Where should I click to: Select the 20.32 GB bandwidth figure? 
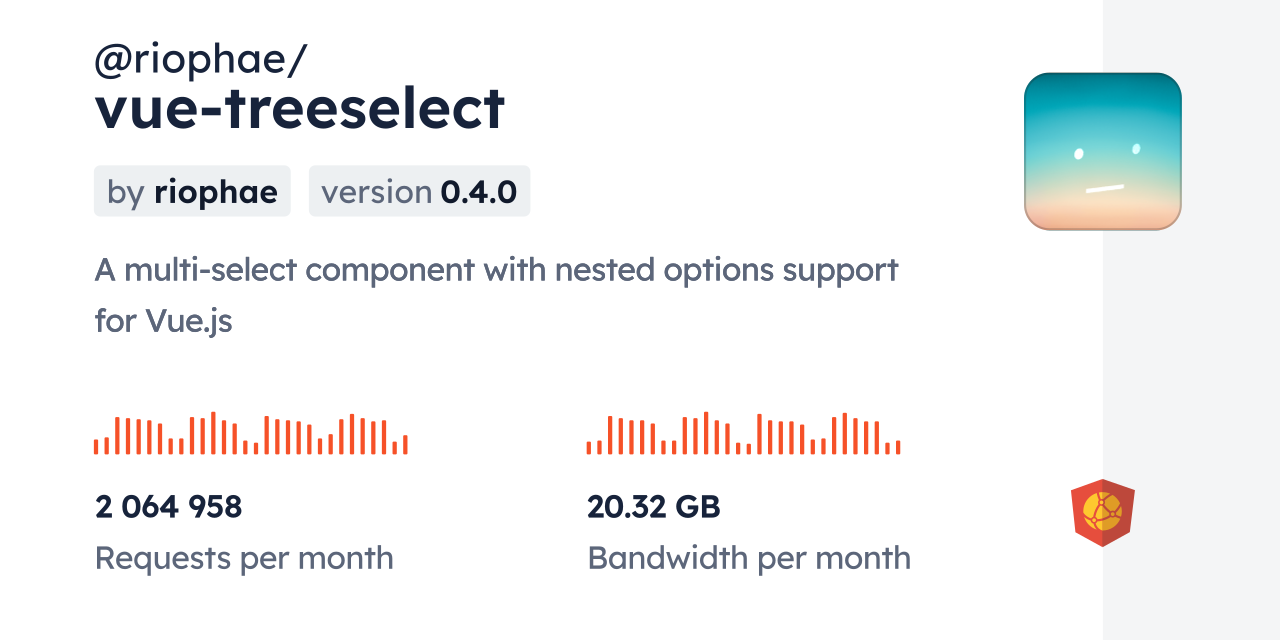[653, 507]
